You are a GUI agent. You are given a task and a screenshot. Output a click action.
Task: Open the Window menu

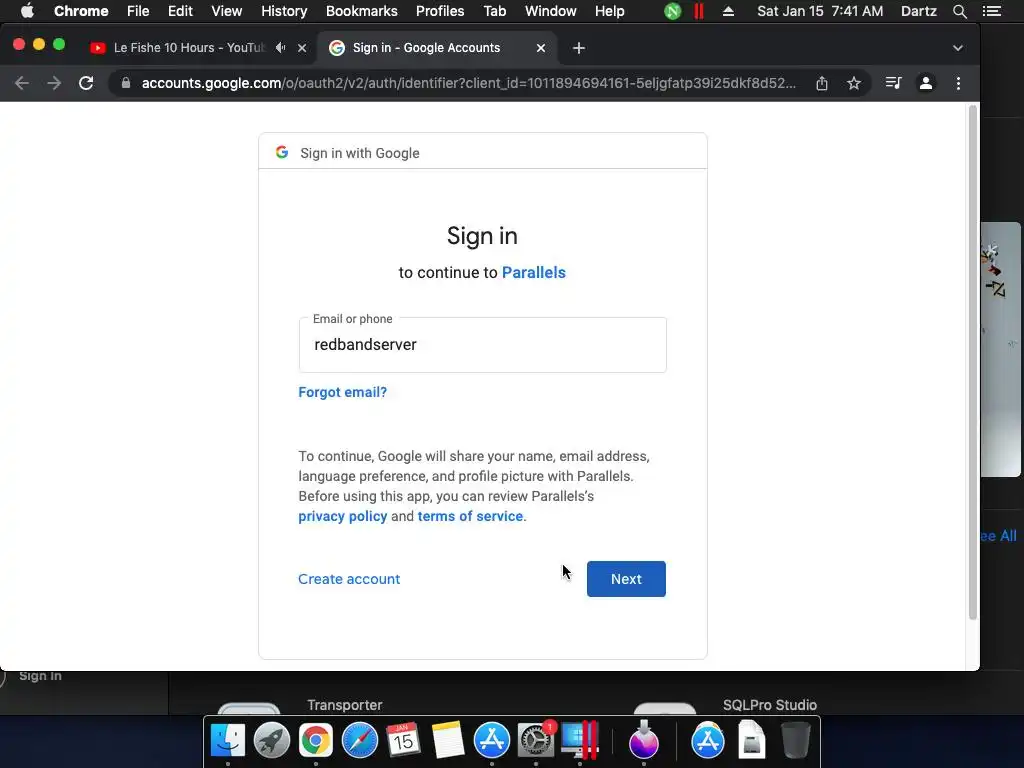551,11
